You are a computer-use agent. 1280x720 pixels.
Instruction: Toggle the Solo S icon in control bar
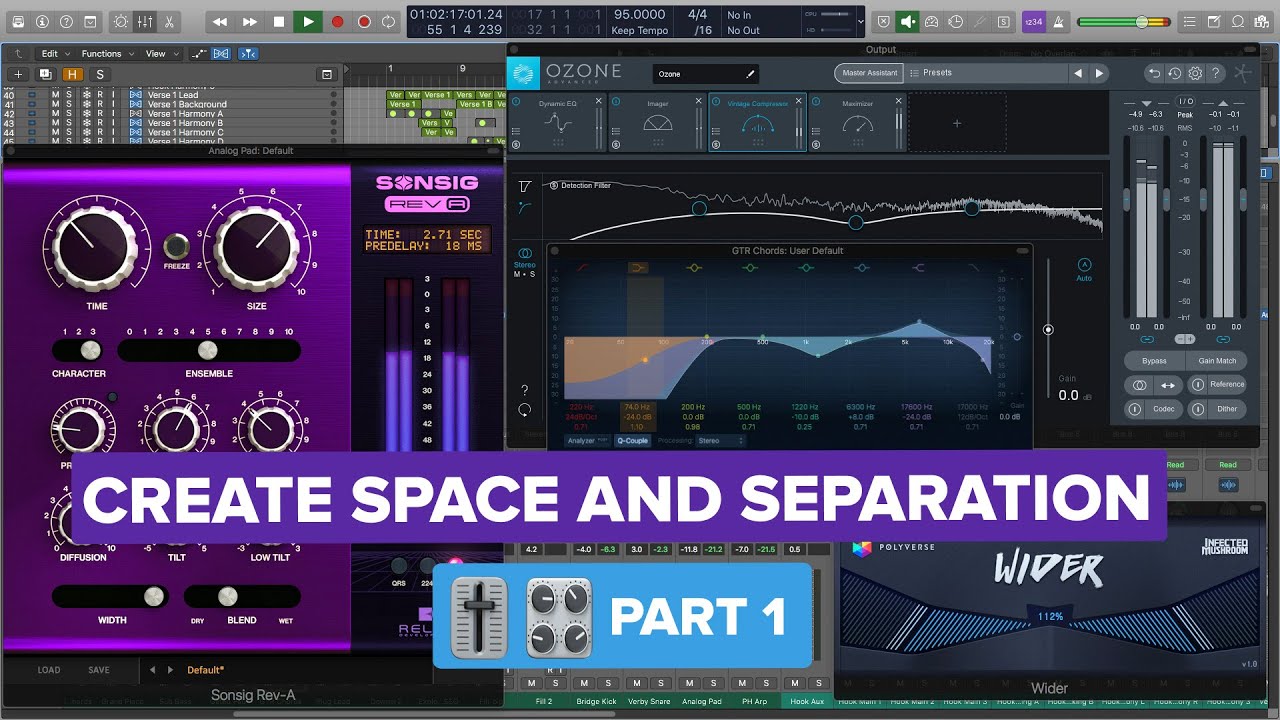pos(1003,21)
